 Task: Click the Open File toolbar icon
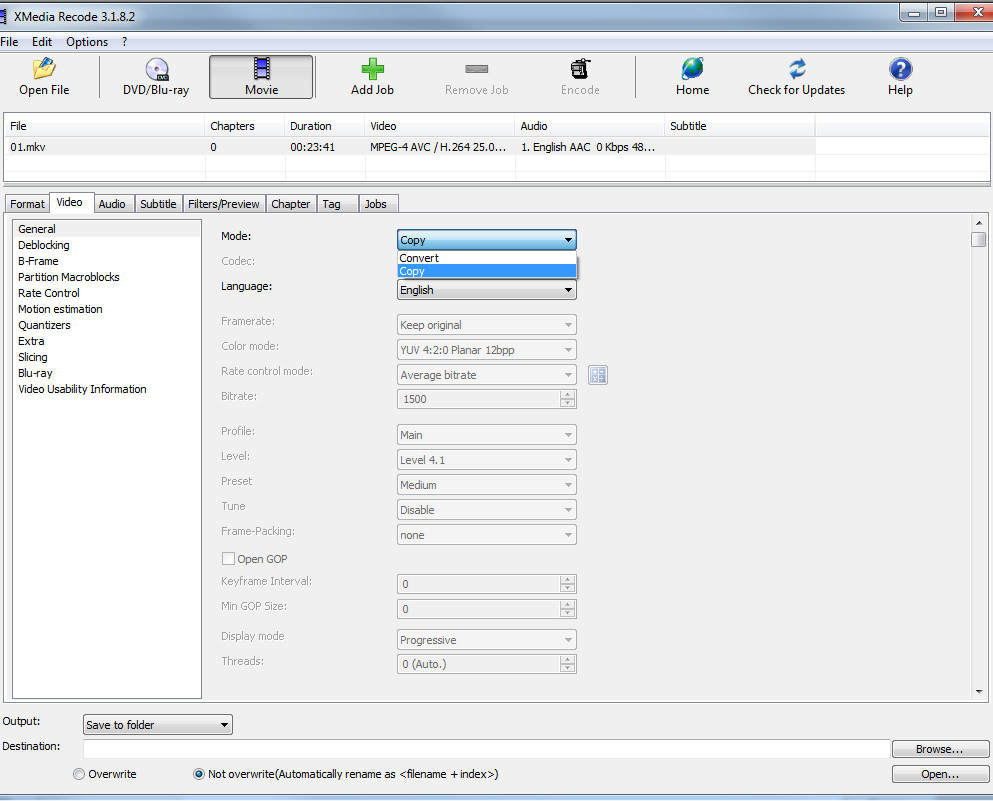coord(44,68)
